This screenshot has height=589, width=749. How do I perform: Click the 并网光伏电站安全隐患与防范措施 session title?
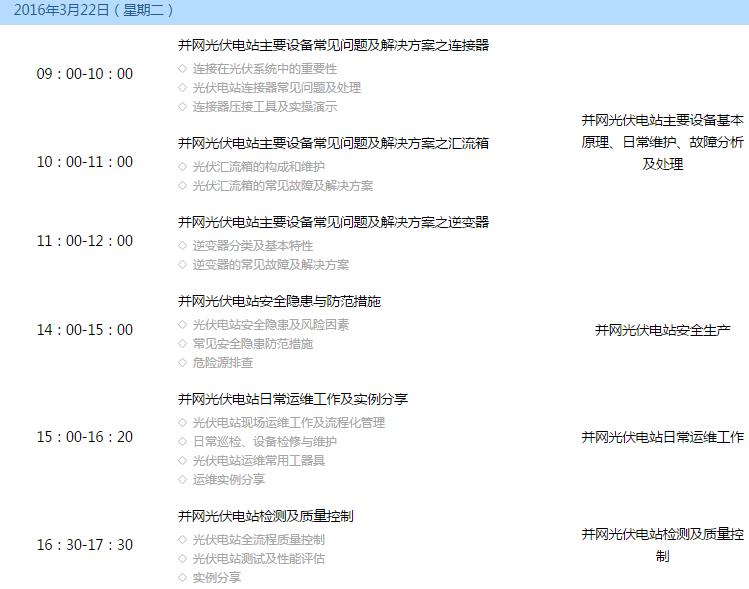279,301
